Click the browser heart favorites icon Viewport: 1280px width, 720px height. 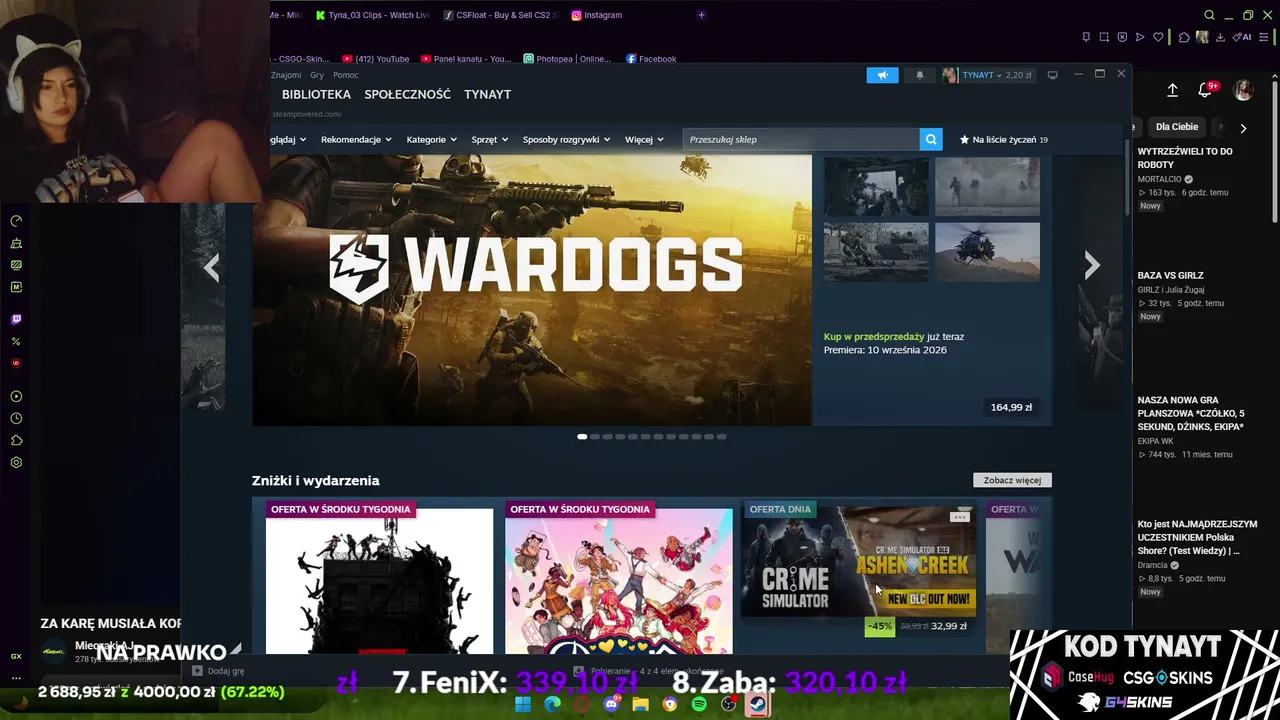(x=1158, y=37)
